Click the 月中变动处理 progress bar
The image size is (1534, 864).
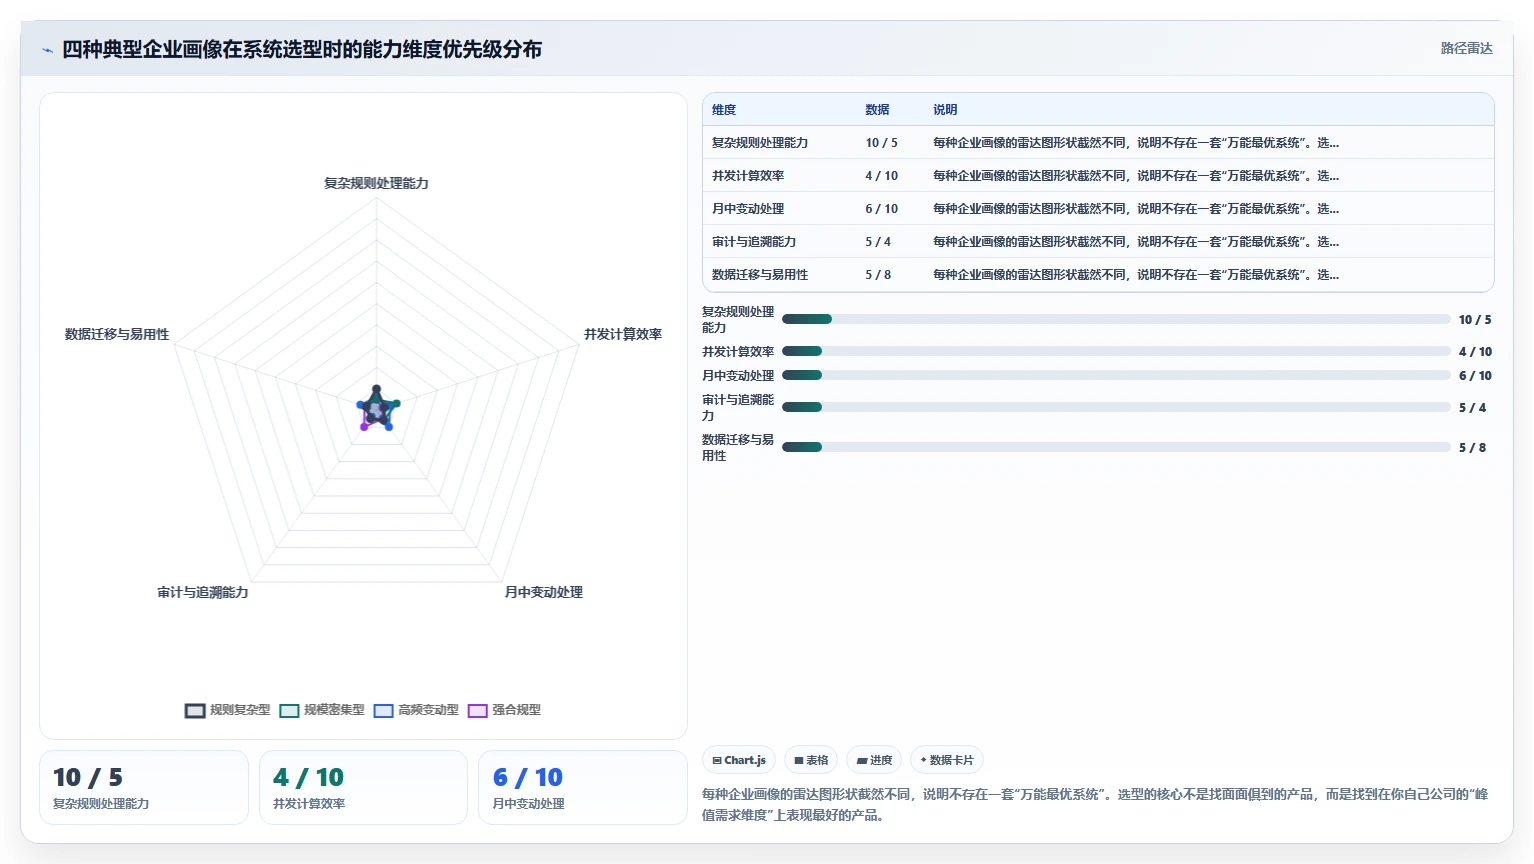coord(1116,375)
